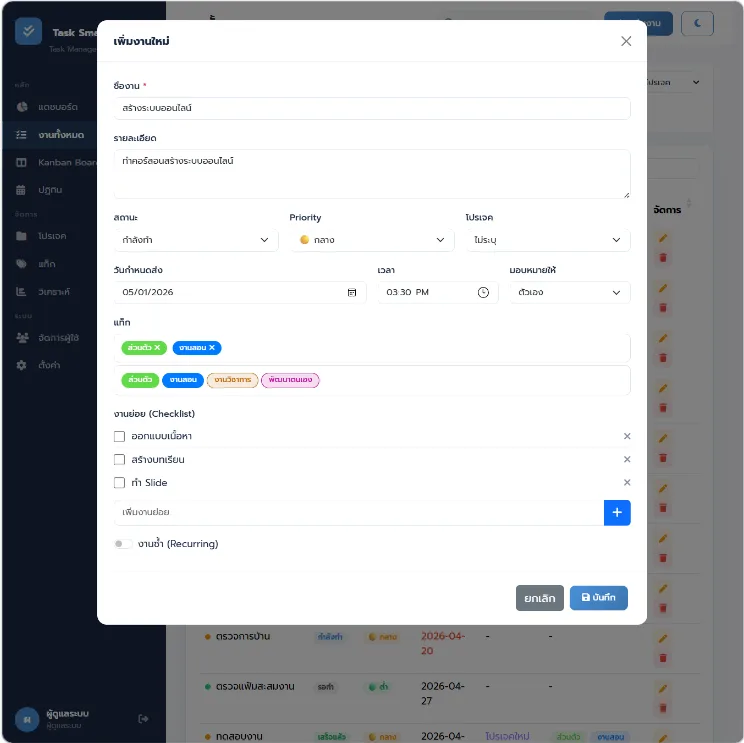Remove the selected ส่วนตัว tag via X
The width and height of the screenshot is (744, 743).
[157, 348]
